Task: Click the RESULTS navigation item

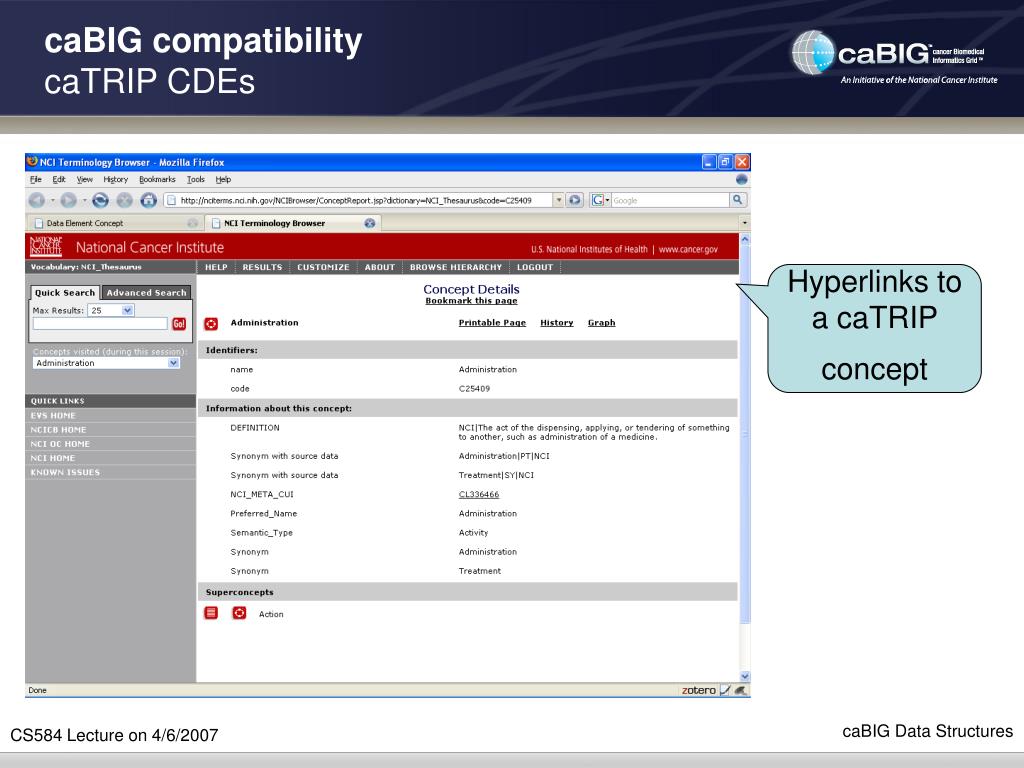Action: pos(263,267)
